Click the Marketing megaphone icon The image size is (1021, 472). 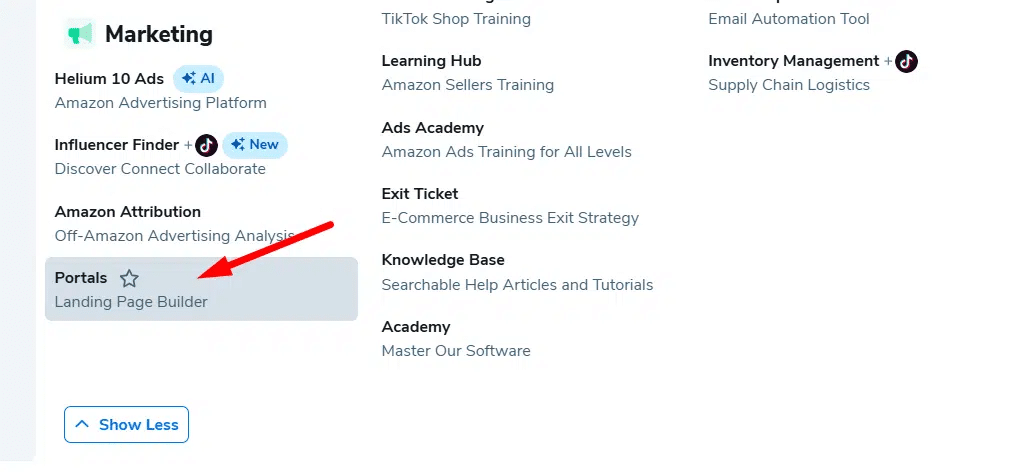click(x=79, y=34)
